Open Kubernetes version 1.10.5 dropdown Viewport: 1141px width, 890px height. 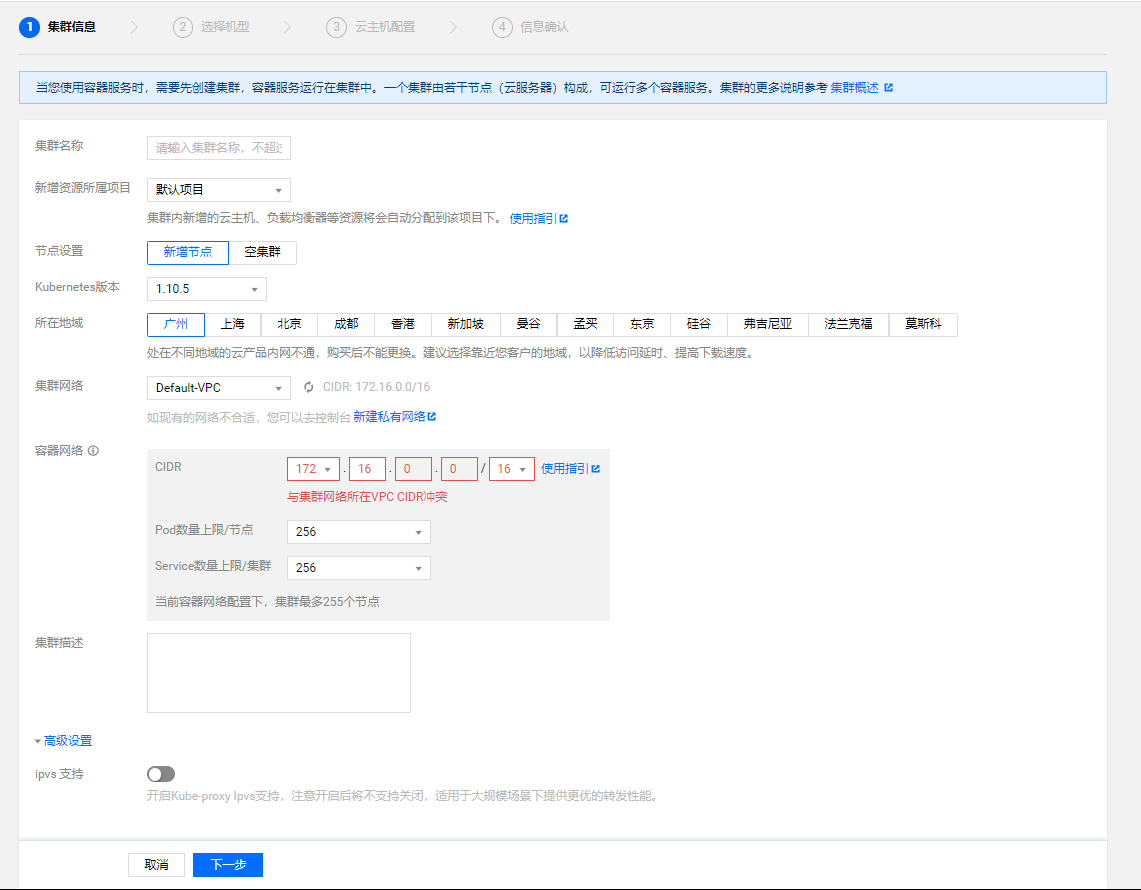(x=207, y=289)
